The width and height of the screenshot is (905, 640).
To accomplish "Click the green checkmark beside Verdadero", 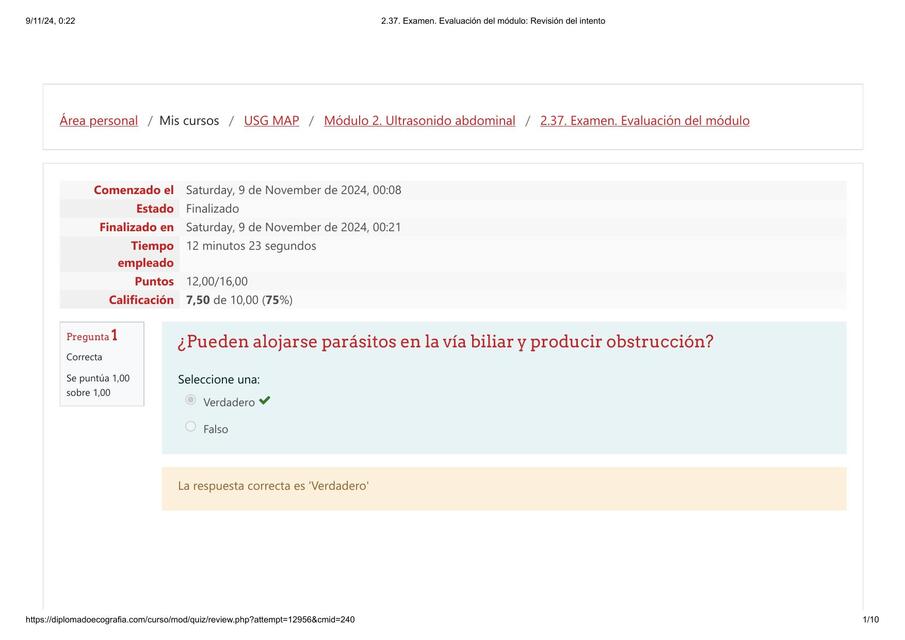I will [264, 399].
